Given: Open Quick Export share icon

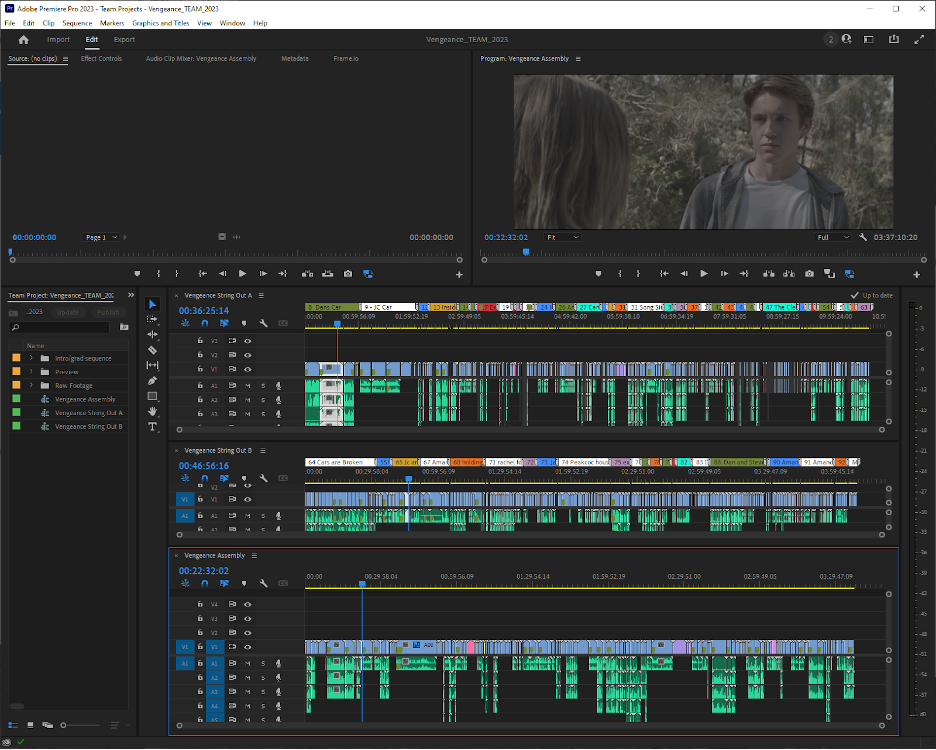Looking at the screenshot, I should pyautogui.click(x=894, y=39).
